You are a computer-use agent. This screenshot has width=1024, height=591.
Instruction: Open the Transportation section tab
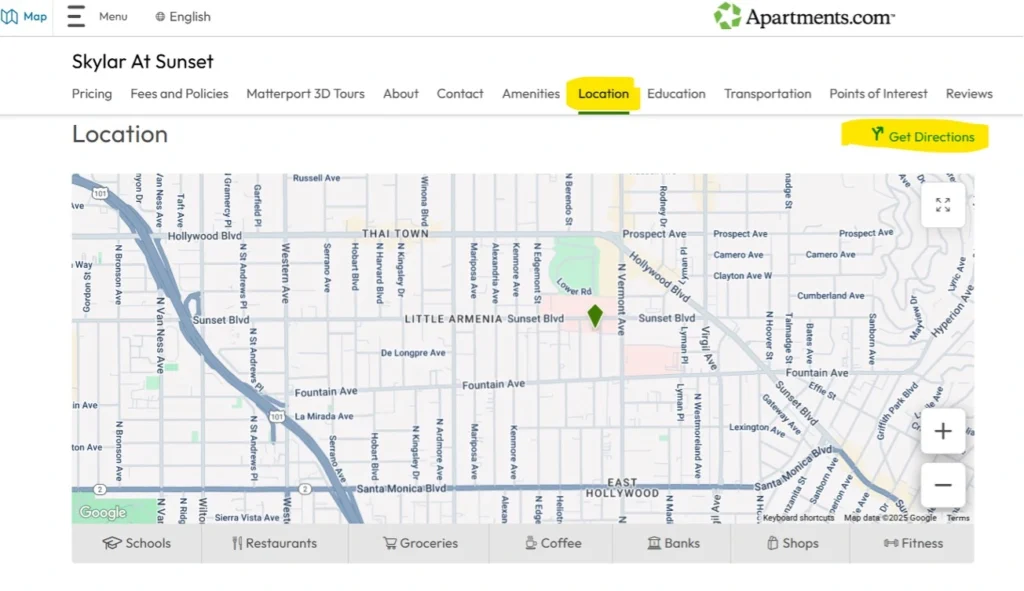(x=767, y=94)
